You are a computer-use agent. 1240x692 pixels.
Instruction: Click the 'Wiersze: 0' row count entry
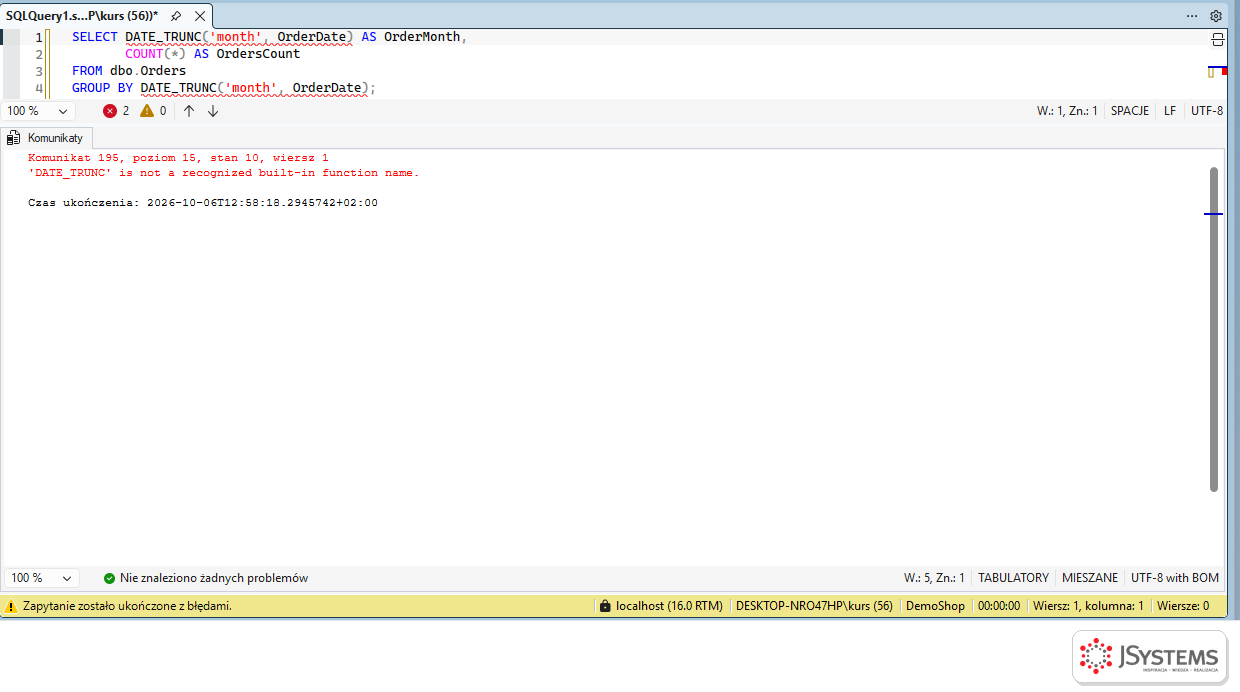(1183, 606)
